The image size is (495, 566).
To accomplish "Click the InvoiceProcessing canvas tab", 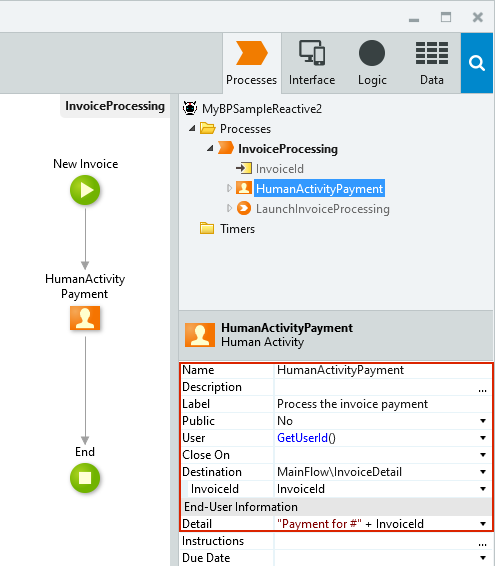I will (x=115, y=106).
